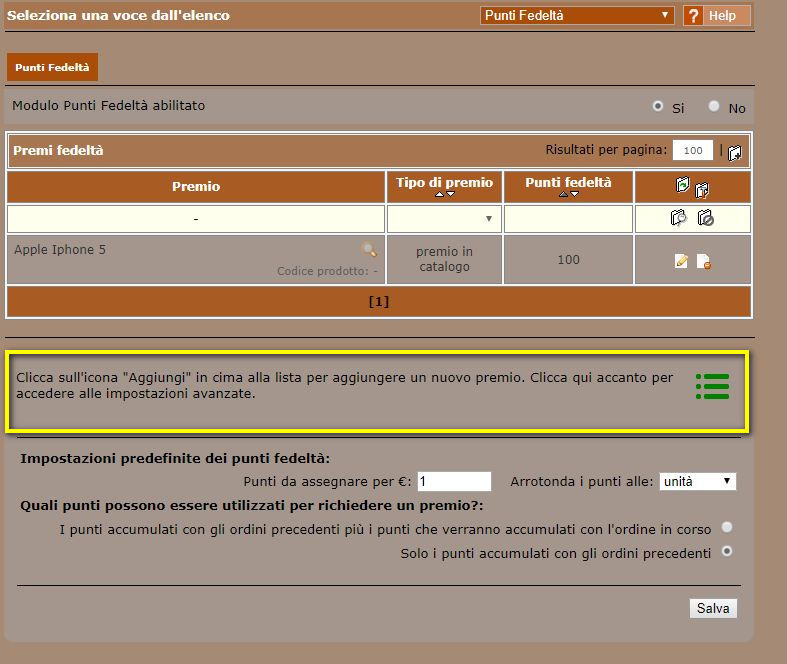Edit the Apple Iphone 5 reward with pencil icon

coord(681,261)
